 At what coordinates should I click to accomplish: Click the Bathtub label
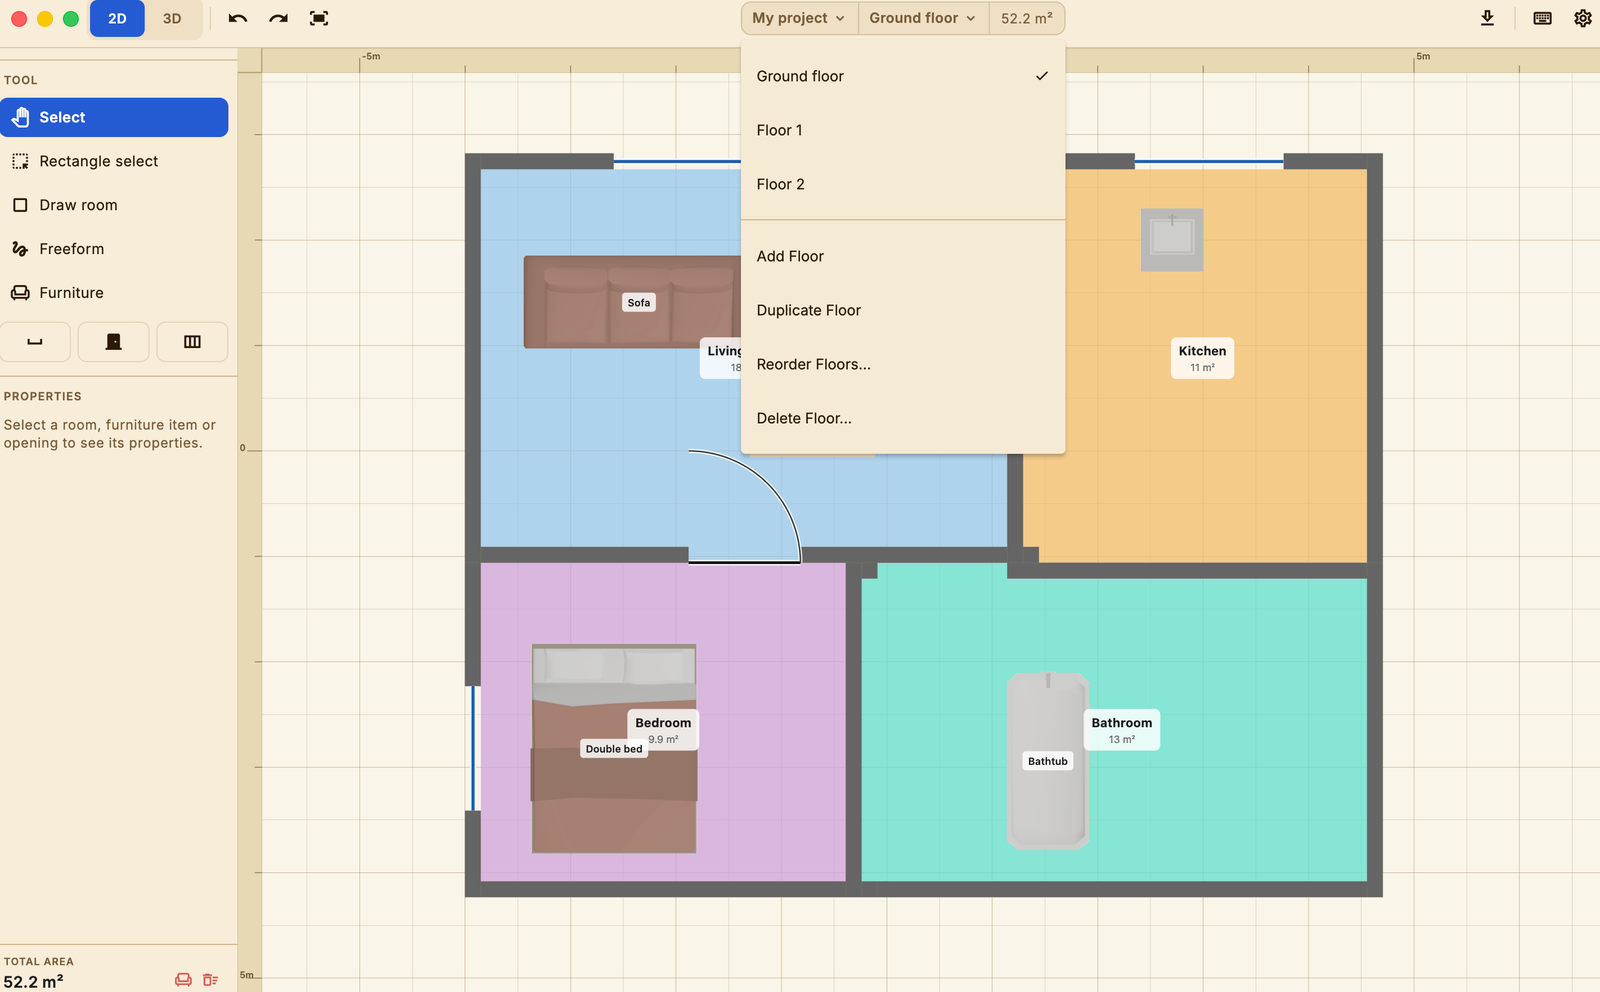click(x=1048, y=761)
